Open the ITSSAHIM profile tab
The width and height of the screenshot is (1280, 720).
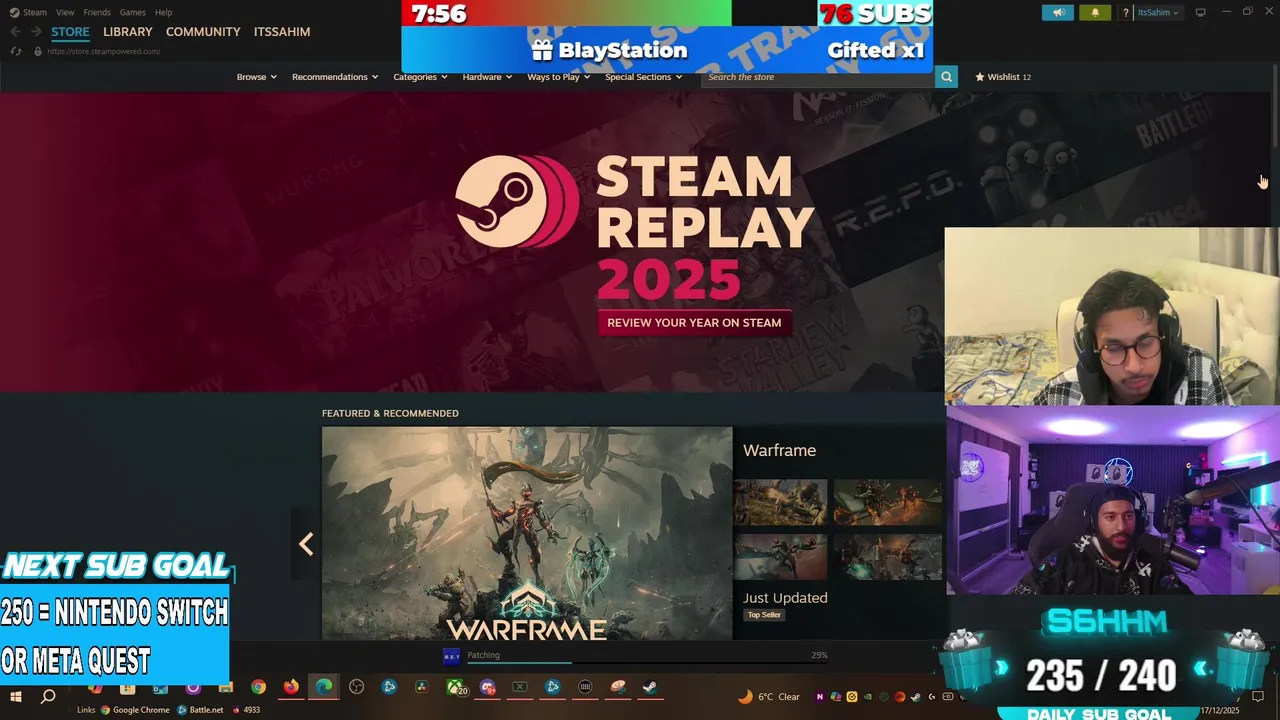(x=282, y=32)
